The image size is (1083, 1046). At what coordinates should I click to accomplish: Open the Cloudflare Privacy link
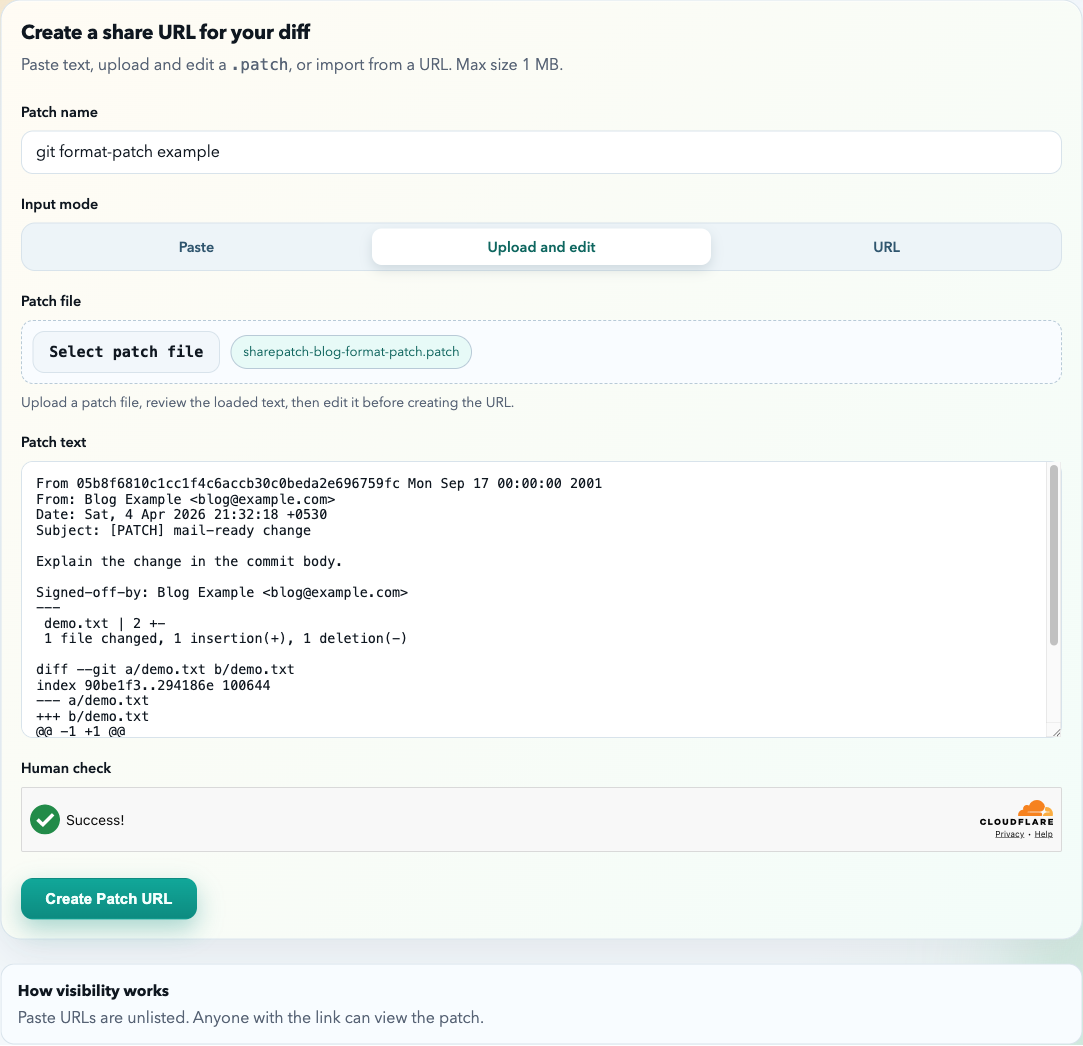point(1009,833)
